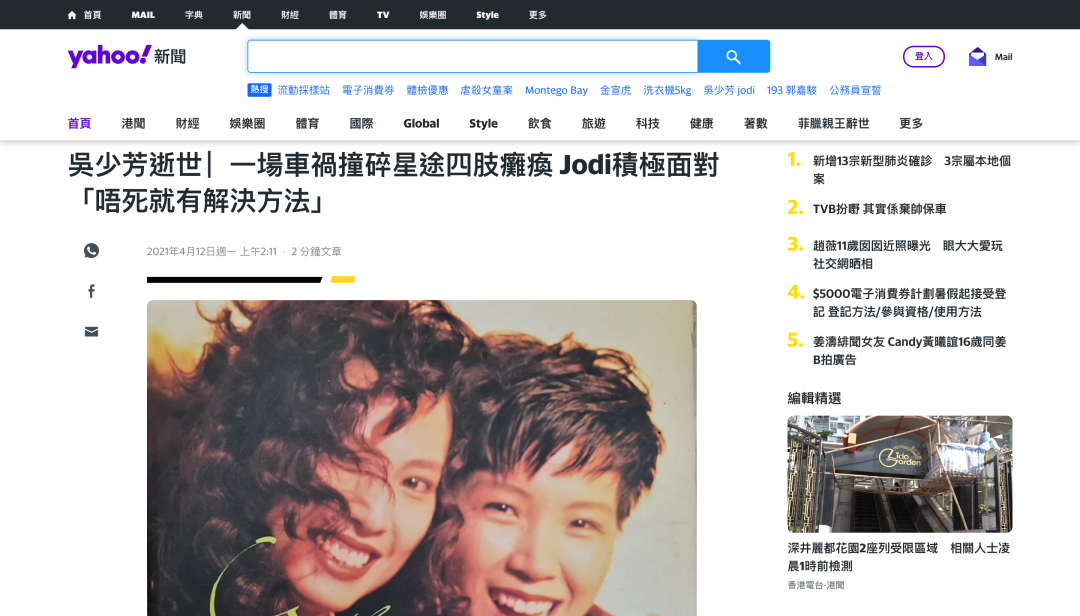The height and width of the screenshot is (616, 1080).
Task: Click trending search 流動採樣站
Action: pos(304,90)
